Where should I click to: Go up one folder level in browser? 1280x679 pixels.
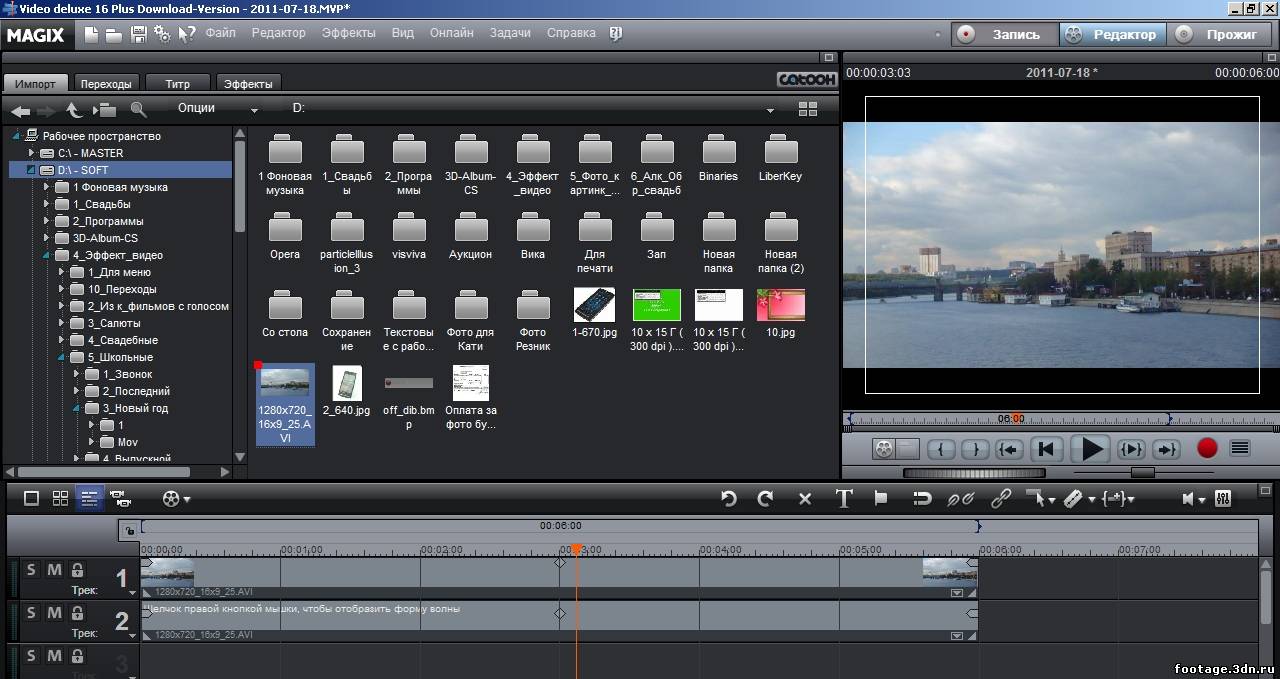click(x=74, y=110)
